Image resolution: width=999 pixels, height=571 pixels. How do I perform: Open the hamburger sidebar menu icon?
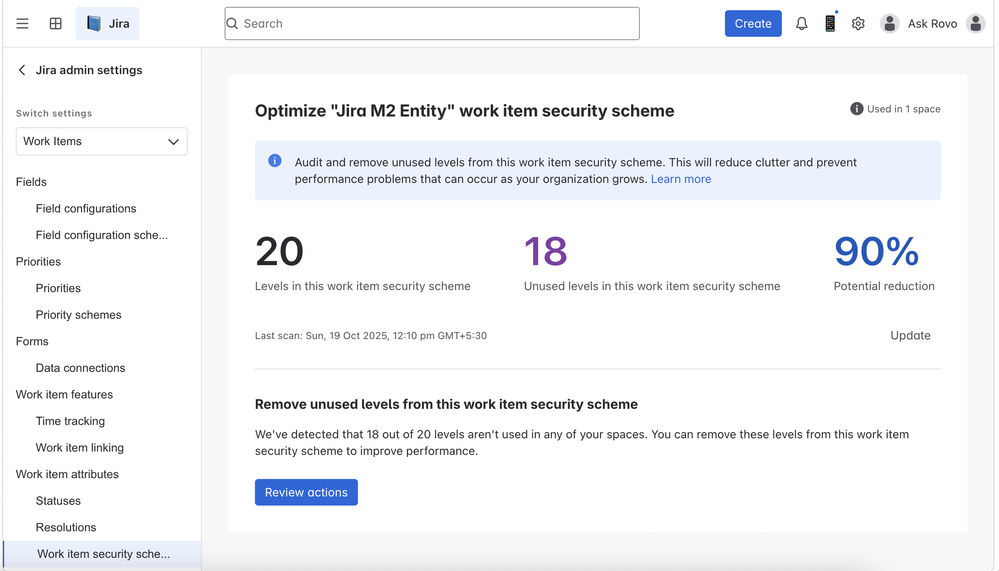click(x=22, y=24)
